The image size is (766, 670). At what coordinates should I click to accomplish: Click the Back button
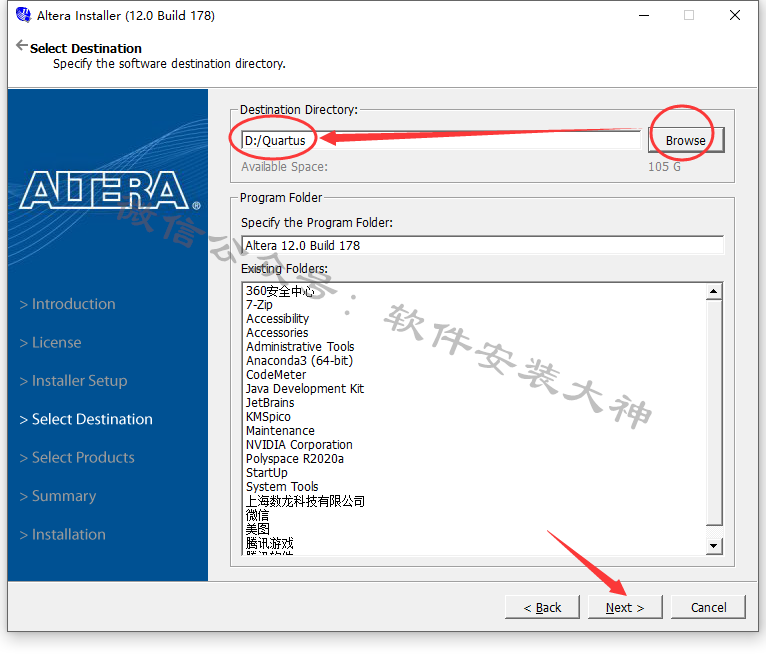(x=542, y=607)
